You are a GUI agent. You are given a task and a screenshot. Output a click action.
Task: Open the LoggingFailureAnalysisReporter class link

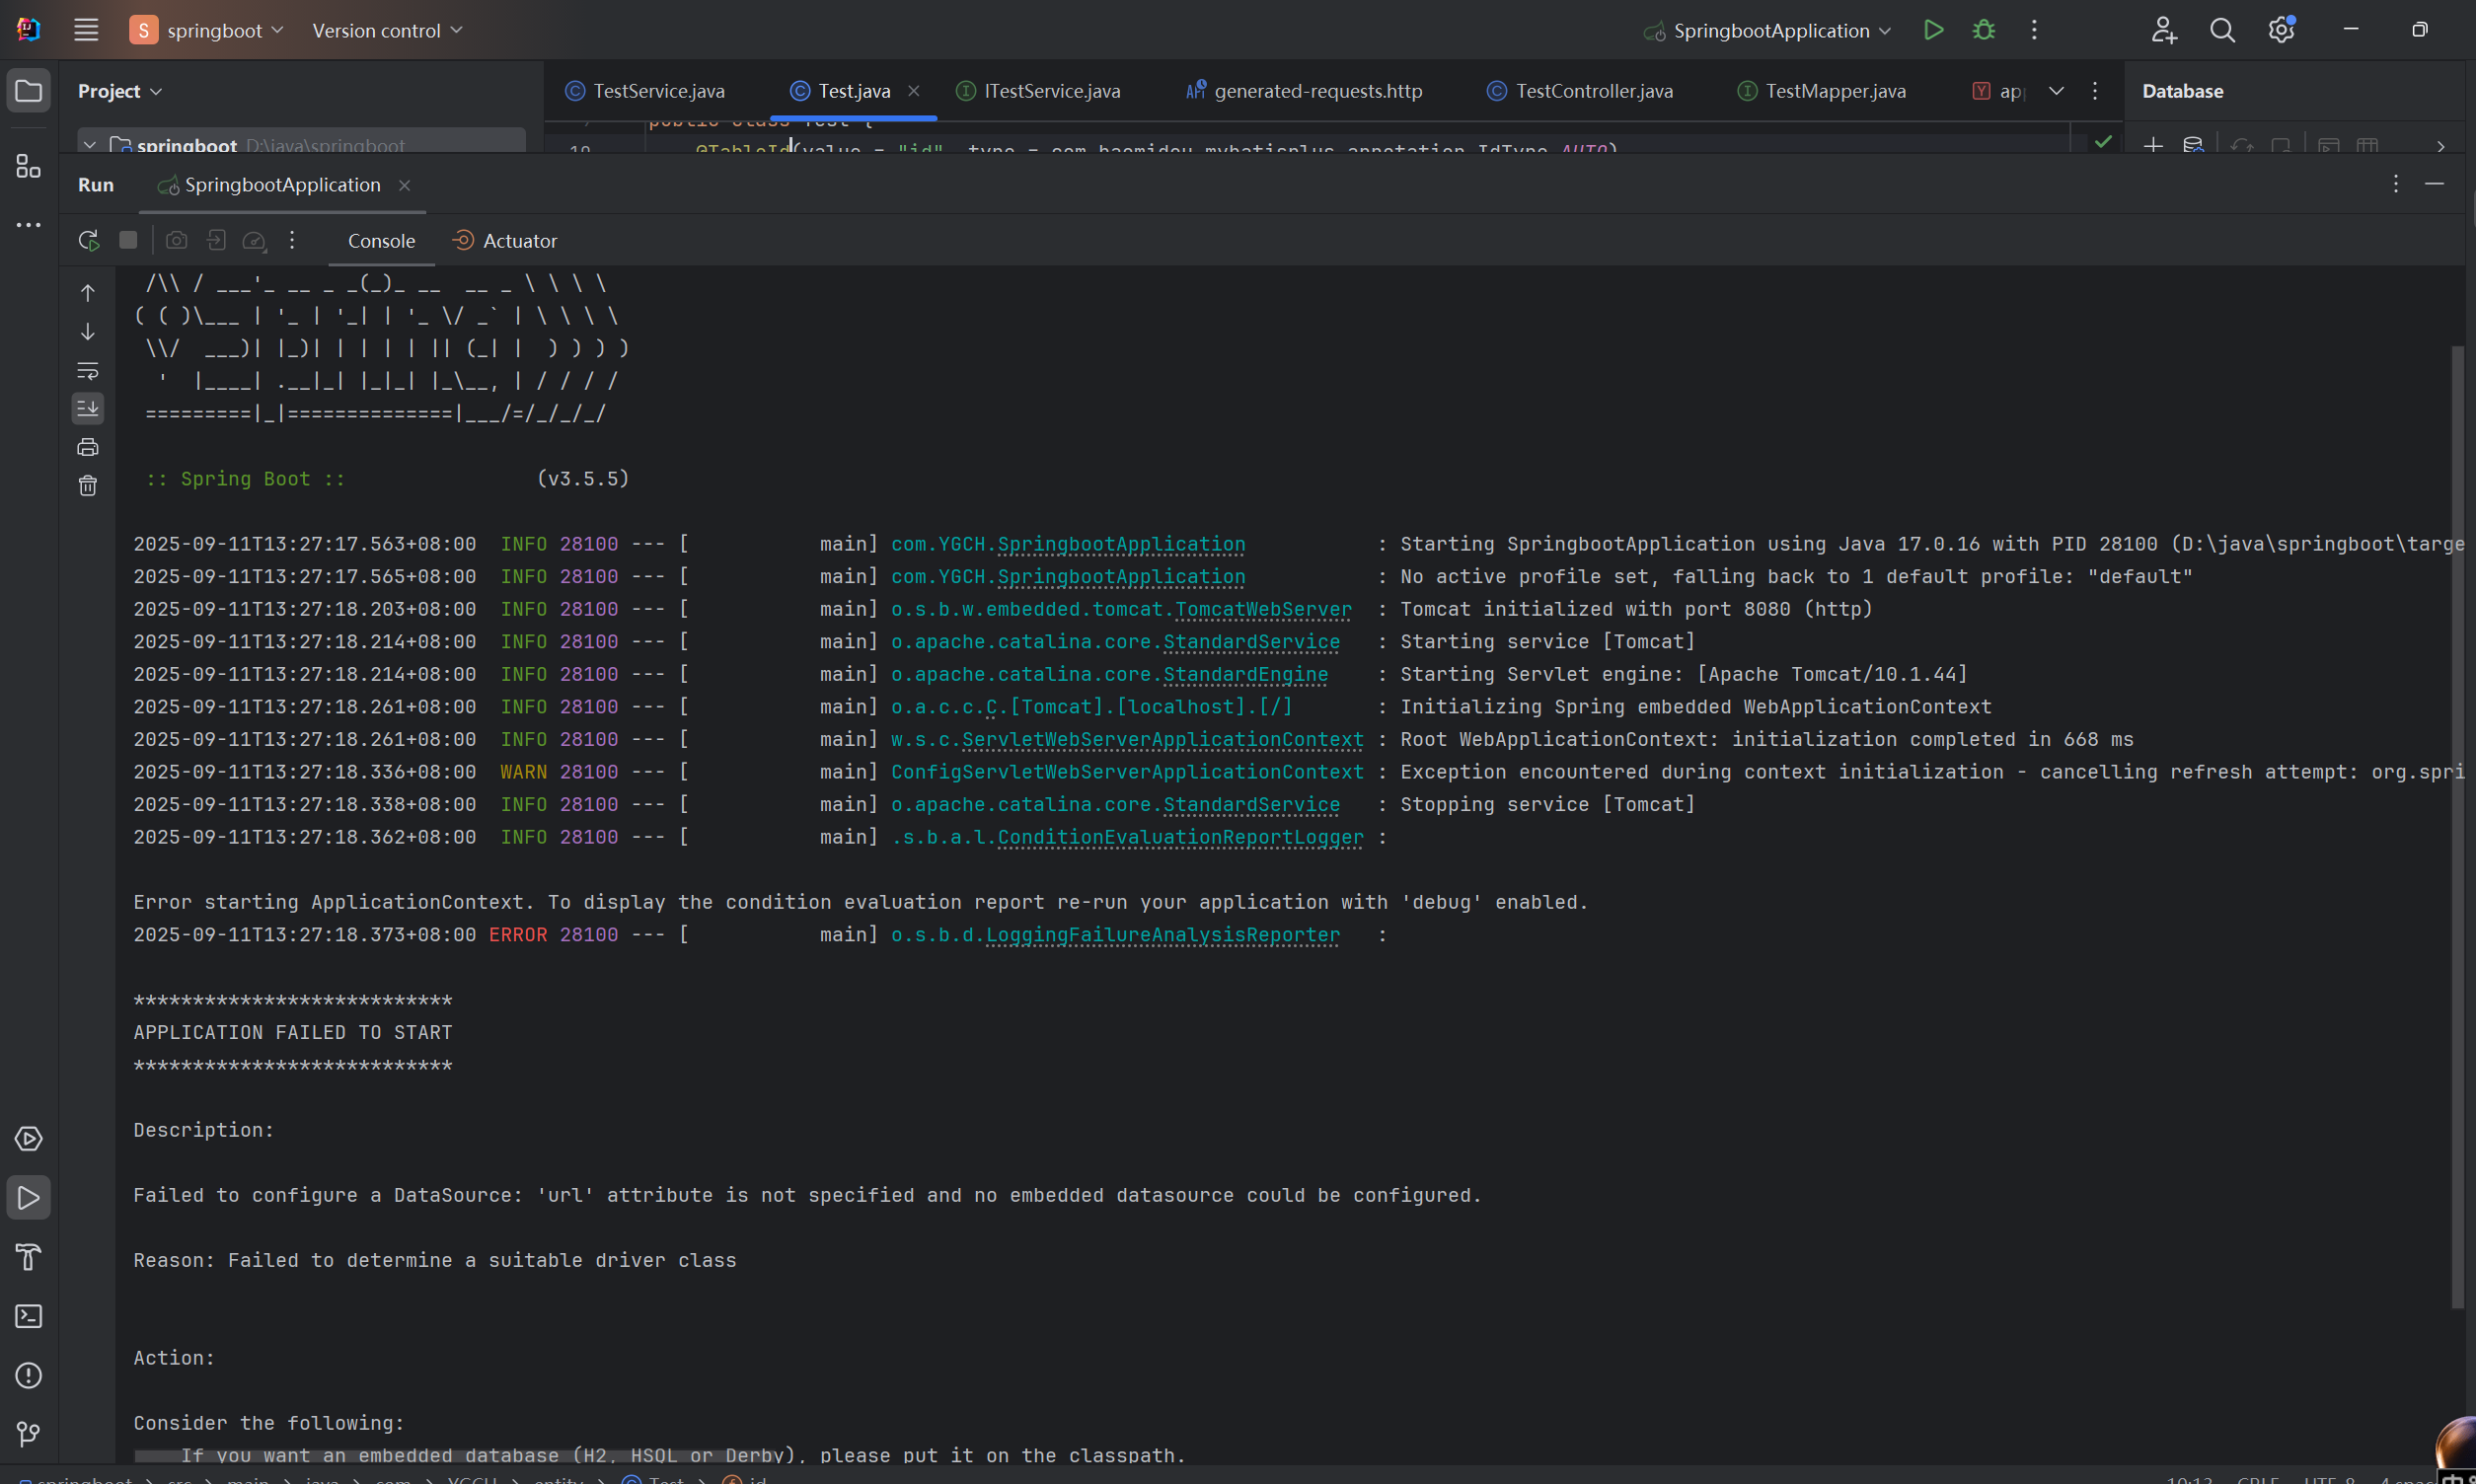click(x=1162, y=935)
